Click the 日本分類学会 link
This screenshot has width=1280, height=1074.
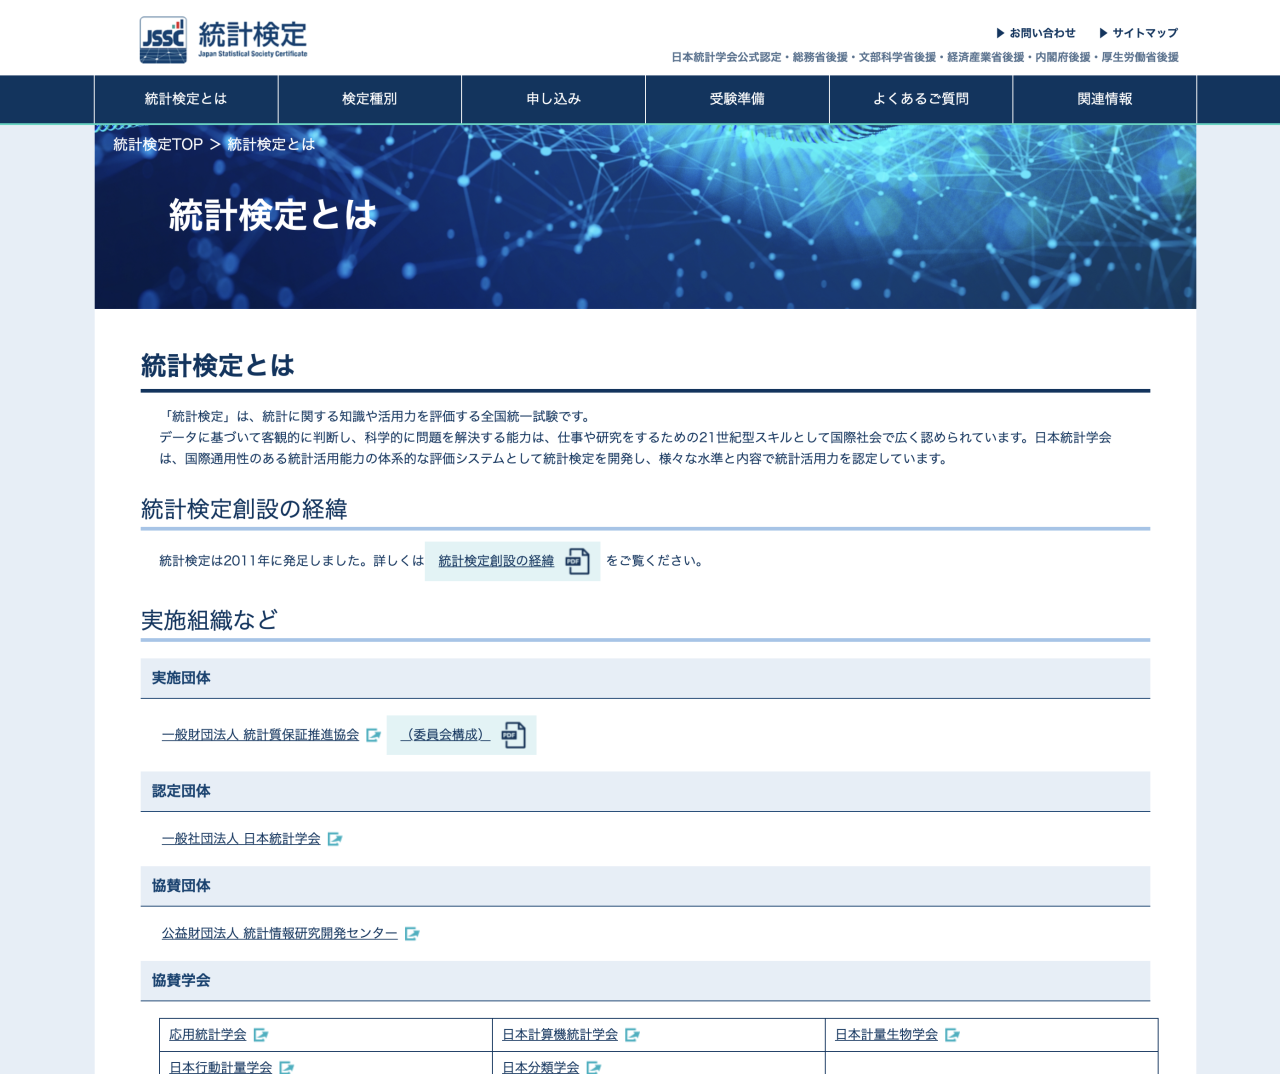(x=540, y=1068)
